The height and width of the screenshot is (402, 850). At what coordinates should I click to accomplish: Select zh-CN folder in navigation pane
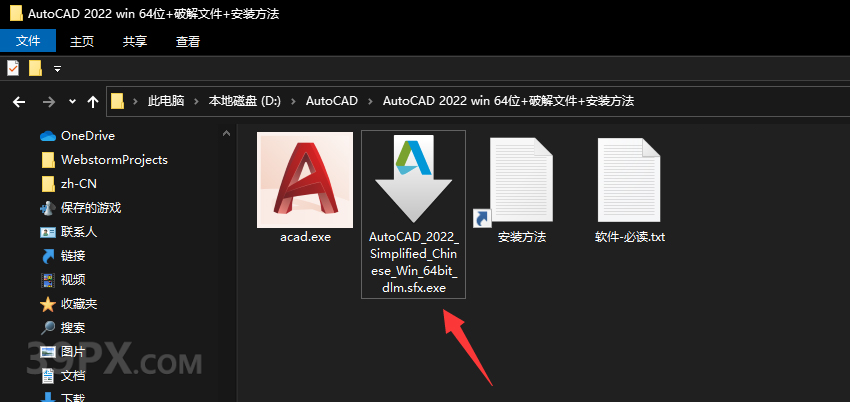tap(79, 184)
